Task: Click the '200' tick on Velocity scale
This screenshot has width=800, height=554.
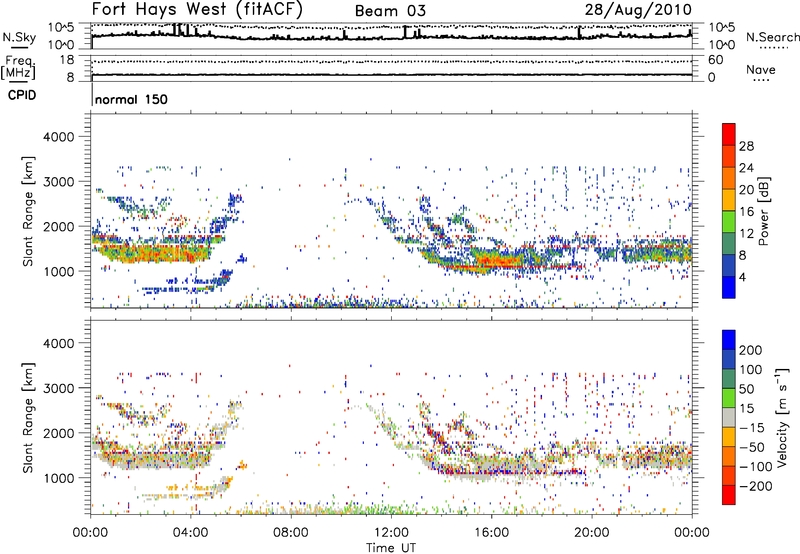Action: click(751, 350)
